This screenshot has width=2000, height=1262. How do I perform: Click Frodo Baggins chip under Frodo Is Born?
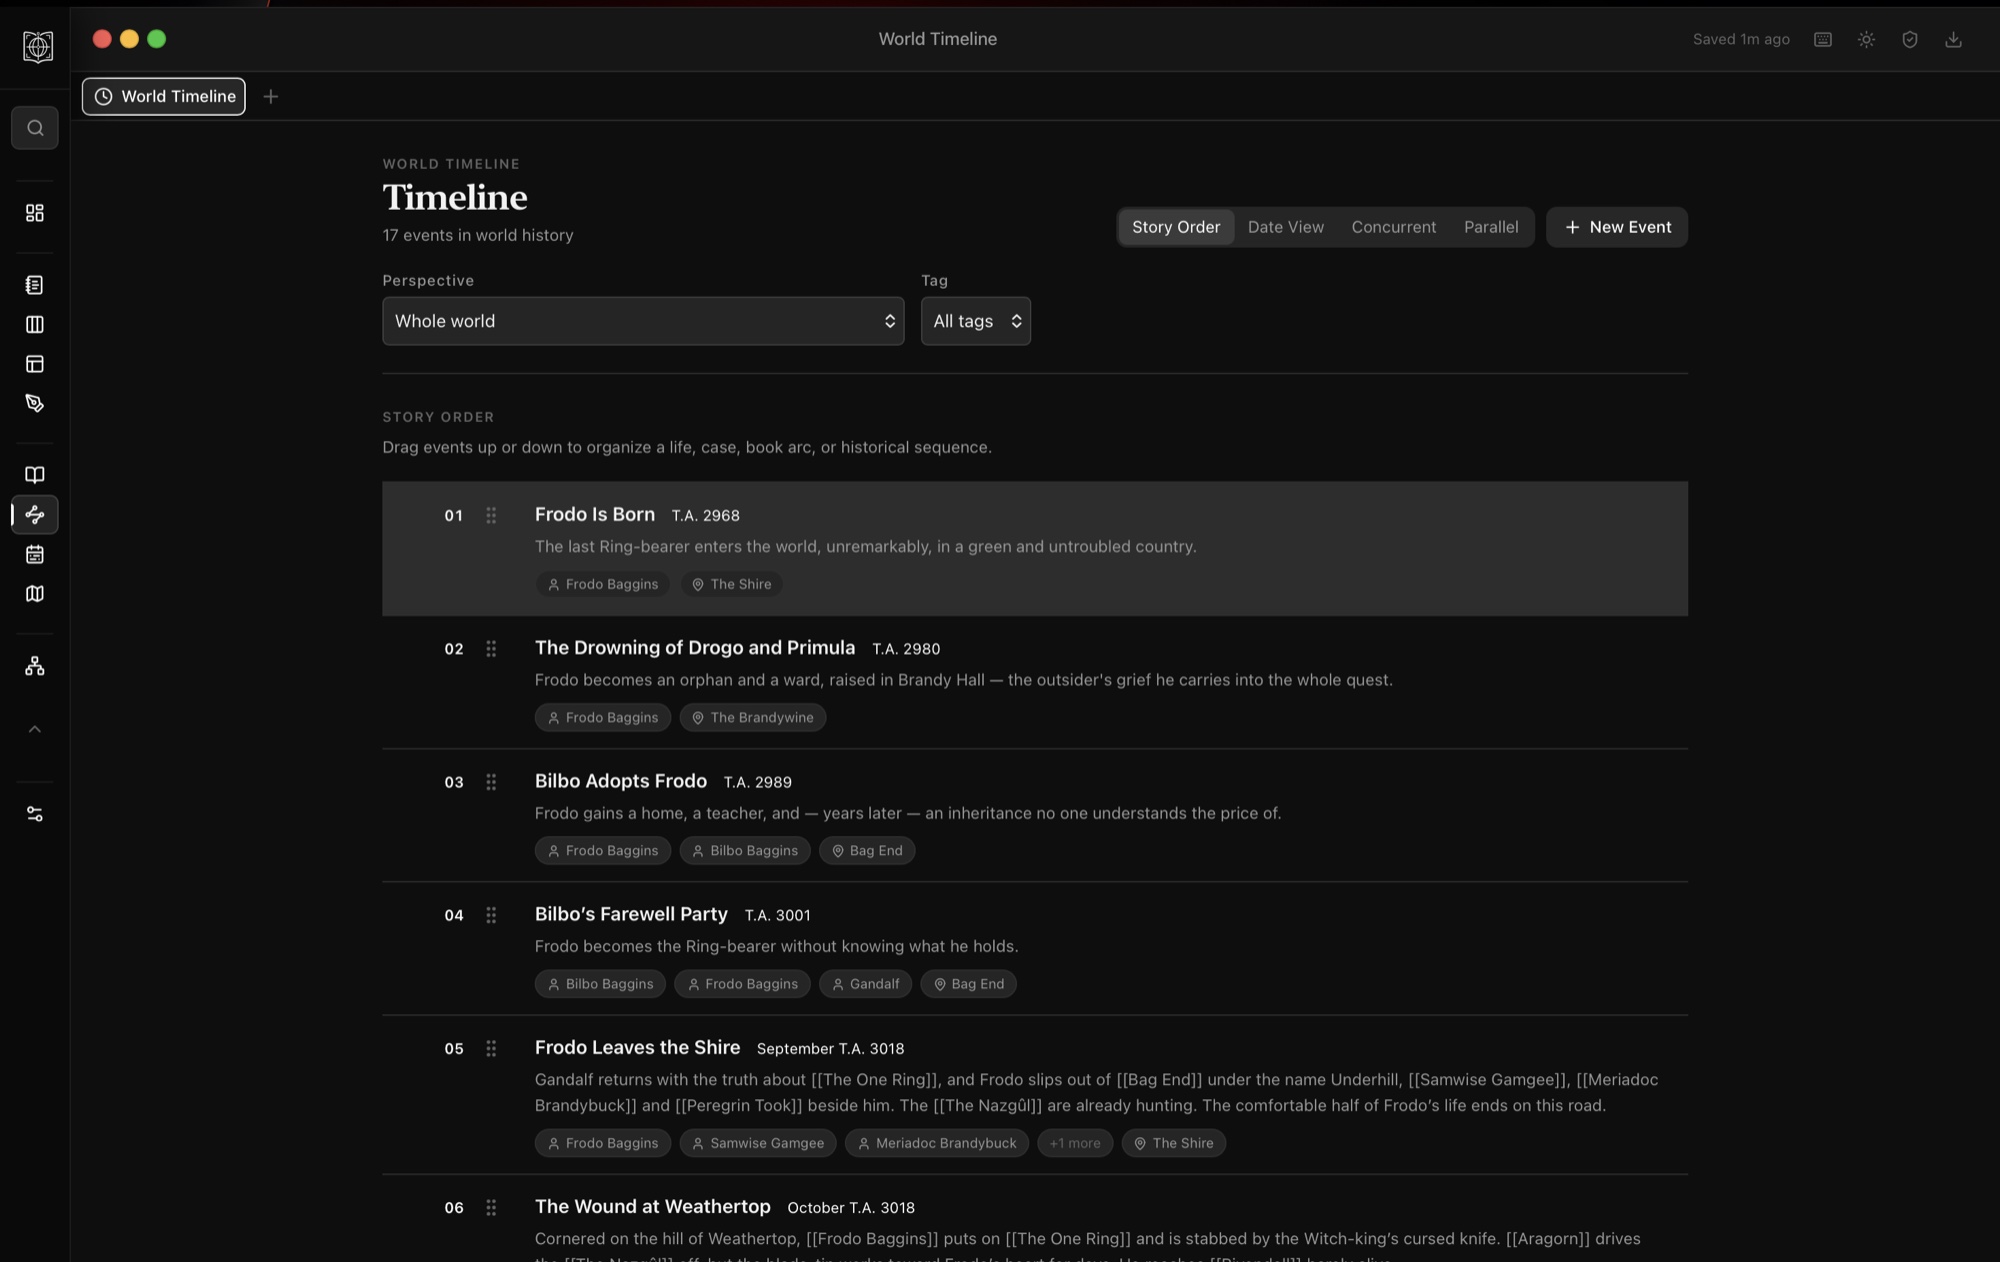click(x=603, y=584)
